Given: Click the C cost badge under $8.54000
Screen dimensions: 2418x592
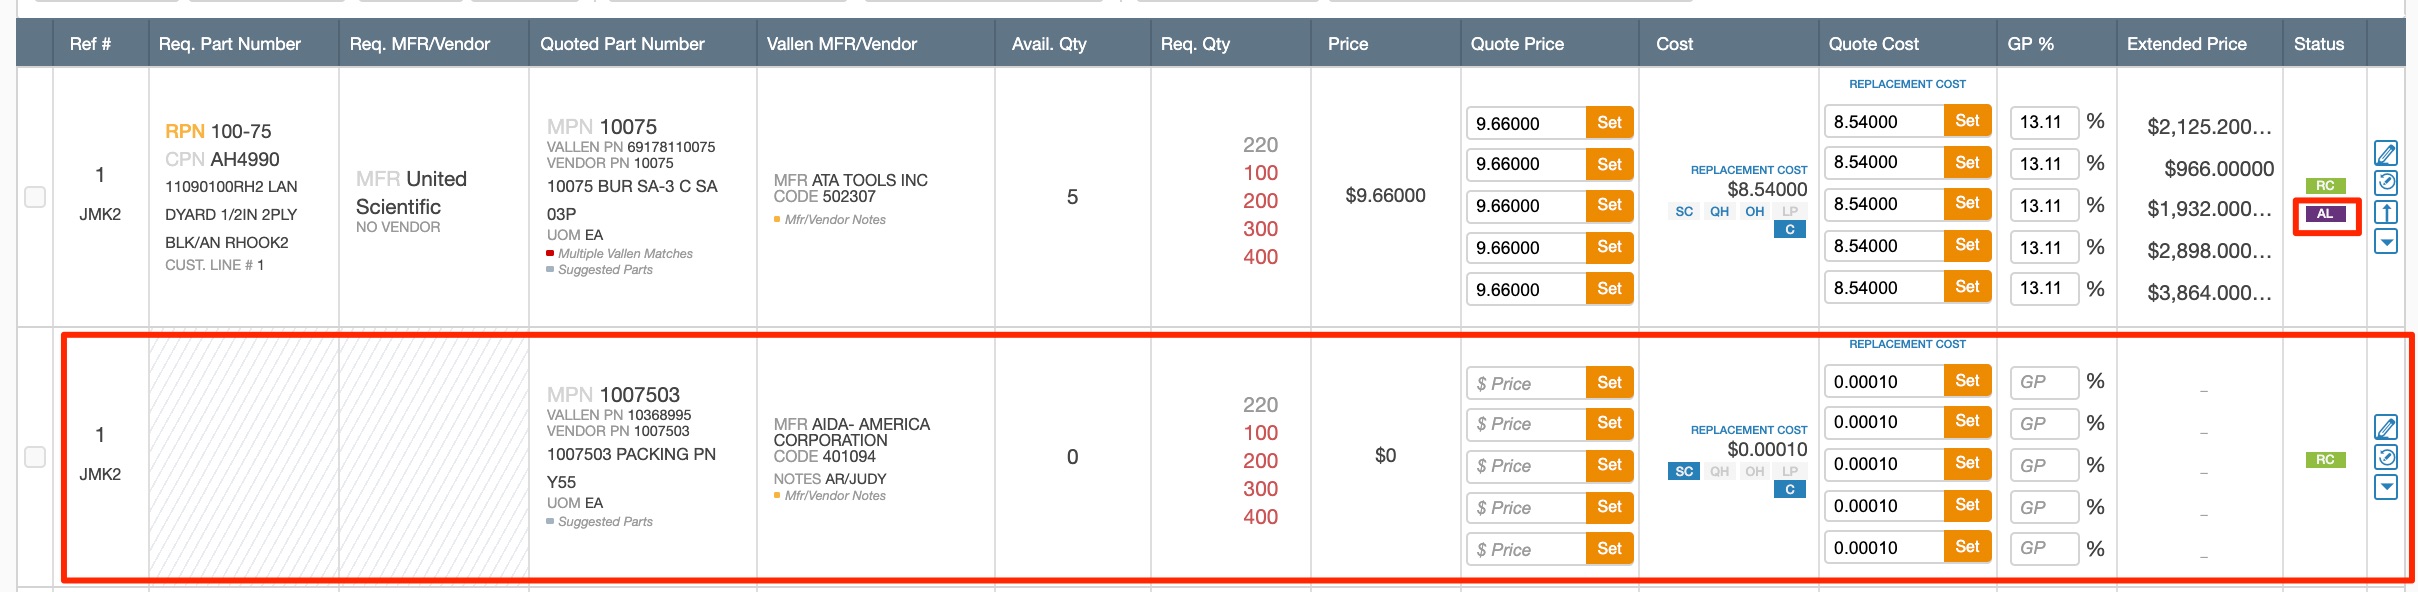Looking at the screenshot, I should click(1789, 230).
